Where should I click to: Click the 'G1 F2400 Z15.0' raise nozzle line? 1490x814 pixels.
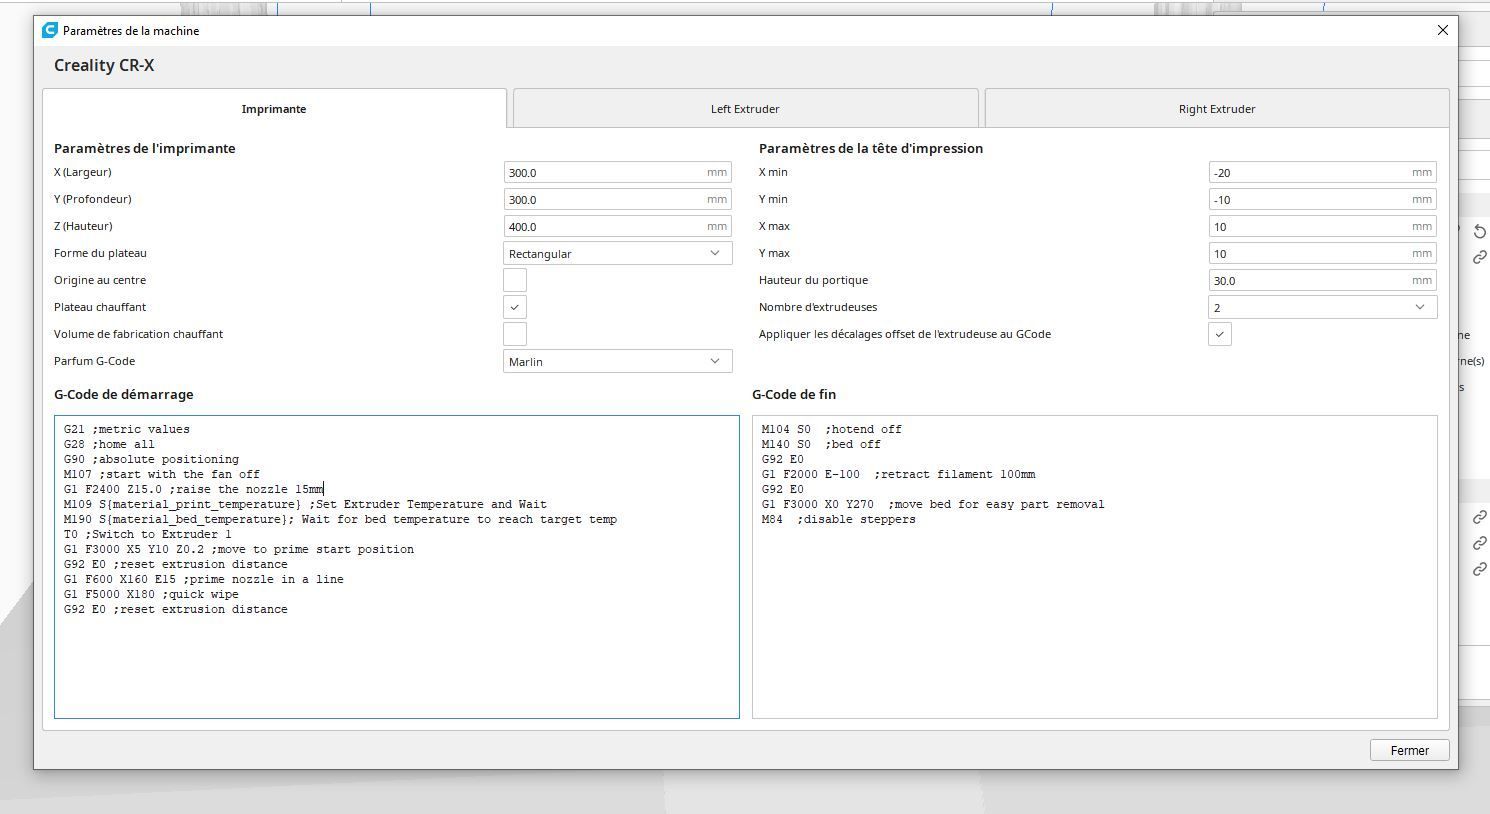tap(193, 489)
